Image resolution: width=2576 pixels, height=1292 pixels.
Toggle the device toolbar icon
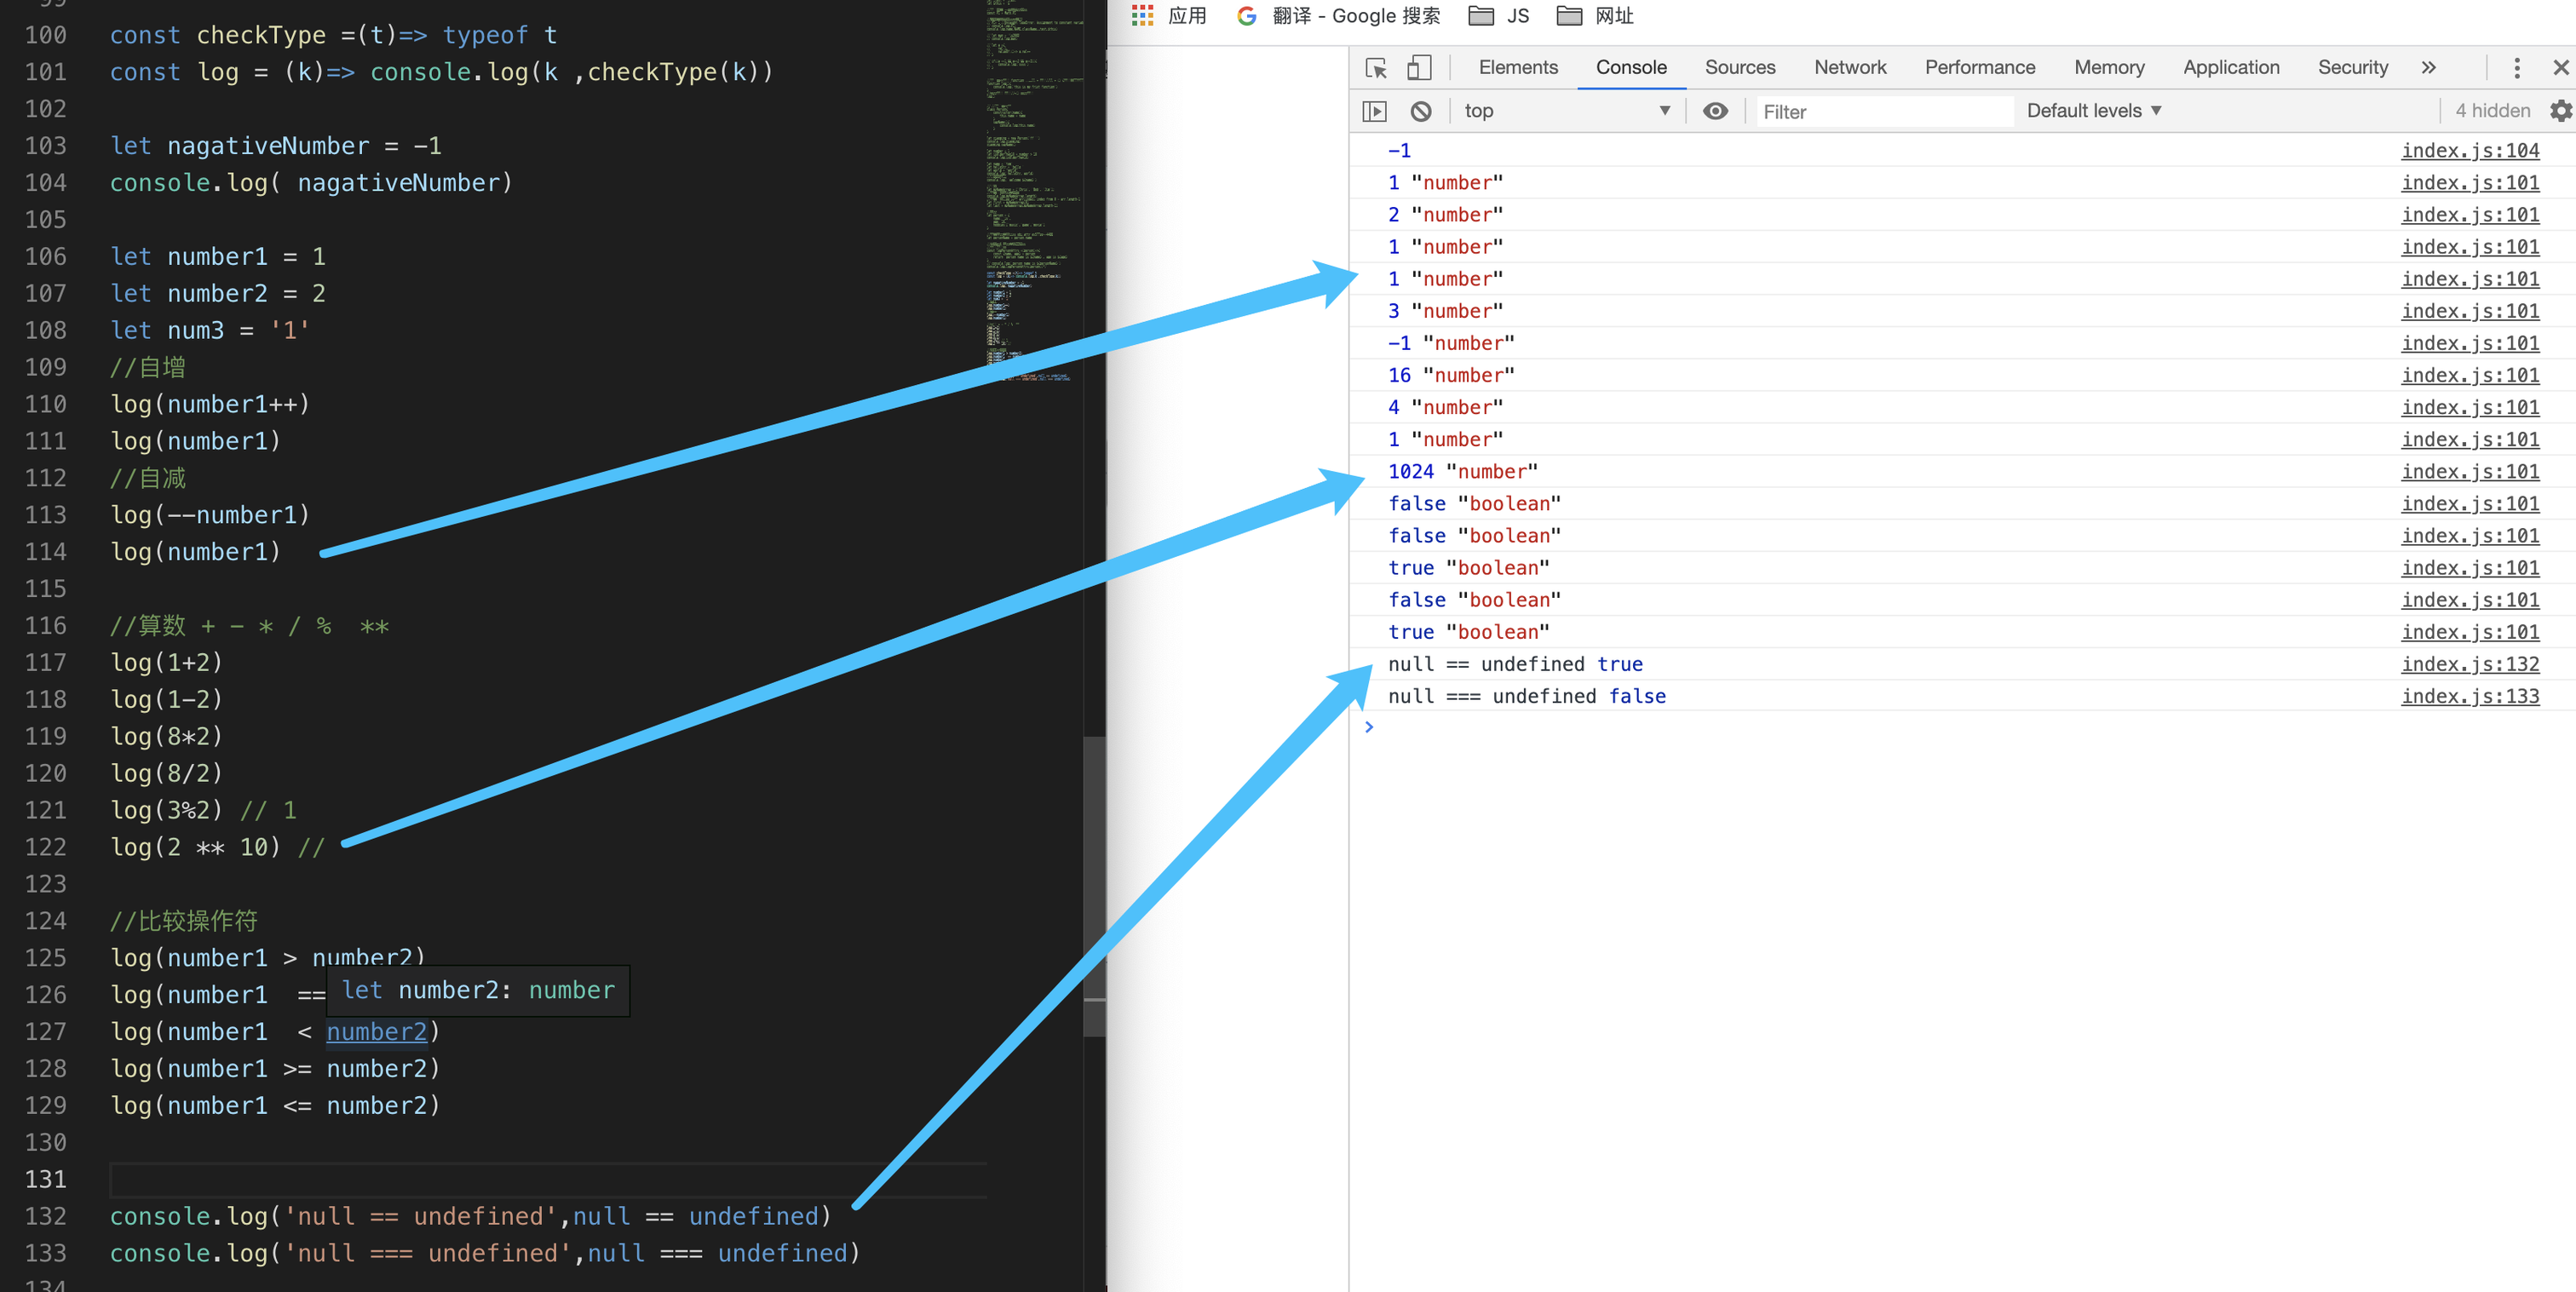pos(1418,68)
